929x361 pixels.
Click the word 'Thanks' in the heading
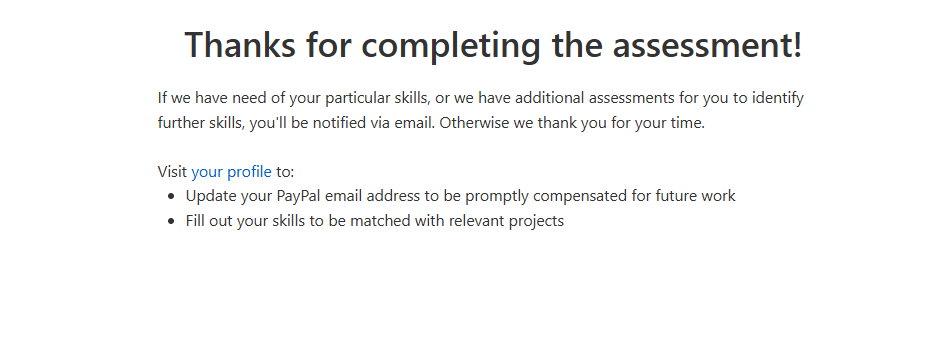click(240, 44)
